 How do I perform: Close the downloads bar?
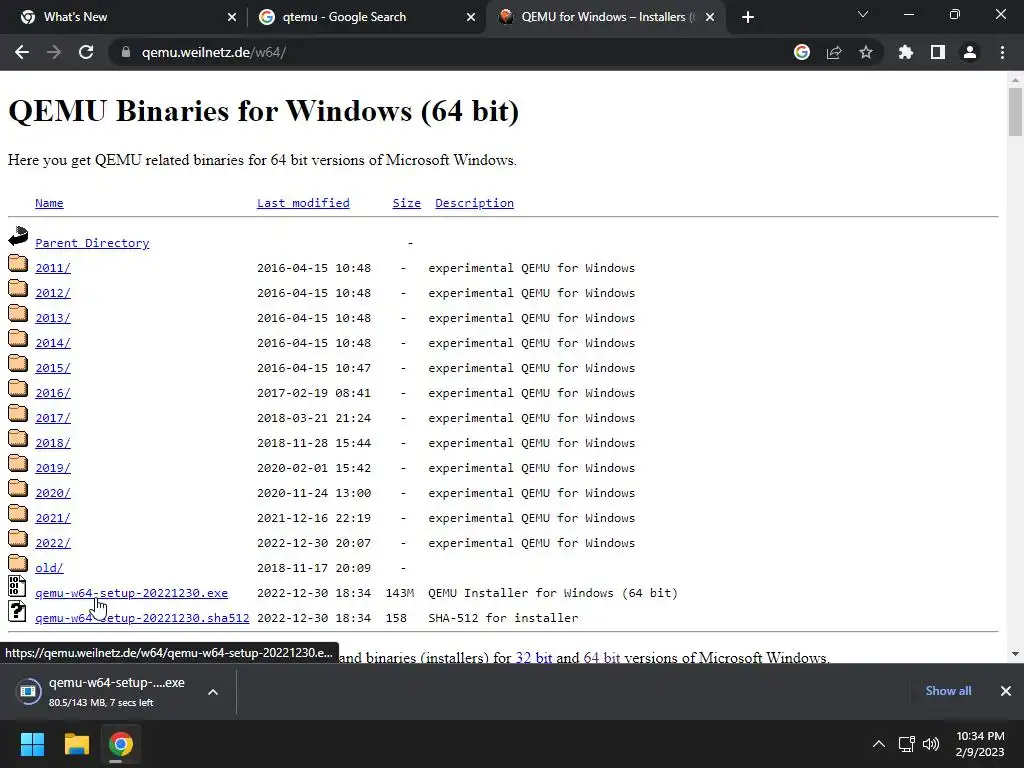point(1006,691)
